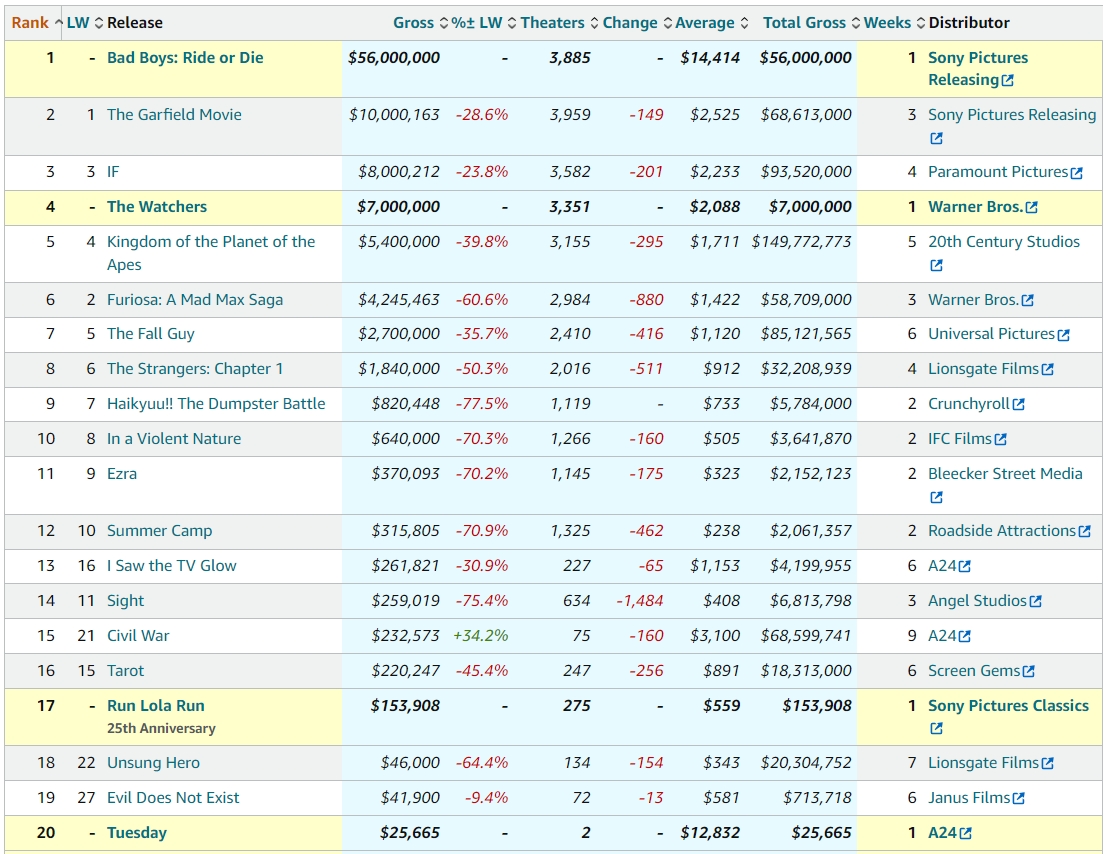Open the Tarot release link
The image size is (1108, 854).
[125, 671]
